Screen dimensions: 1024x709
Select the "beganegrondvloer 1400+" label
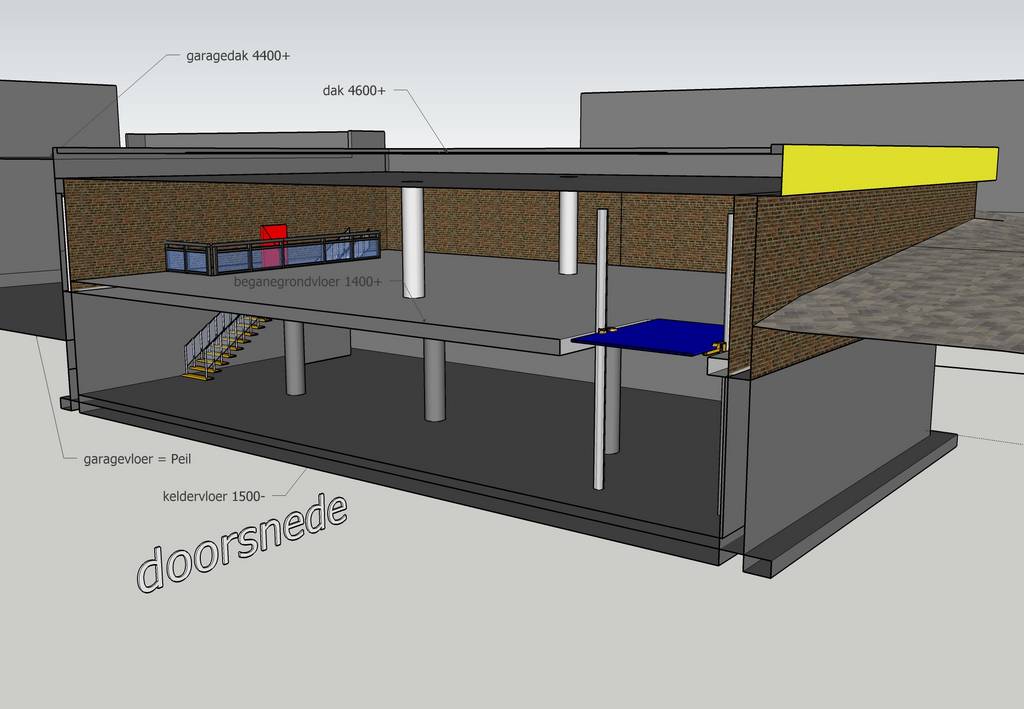[308, 282]
